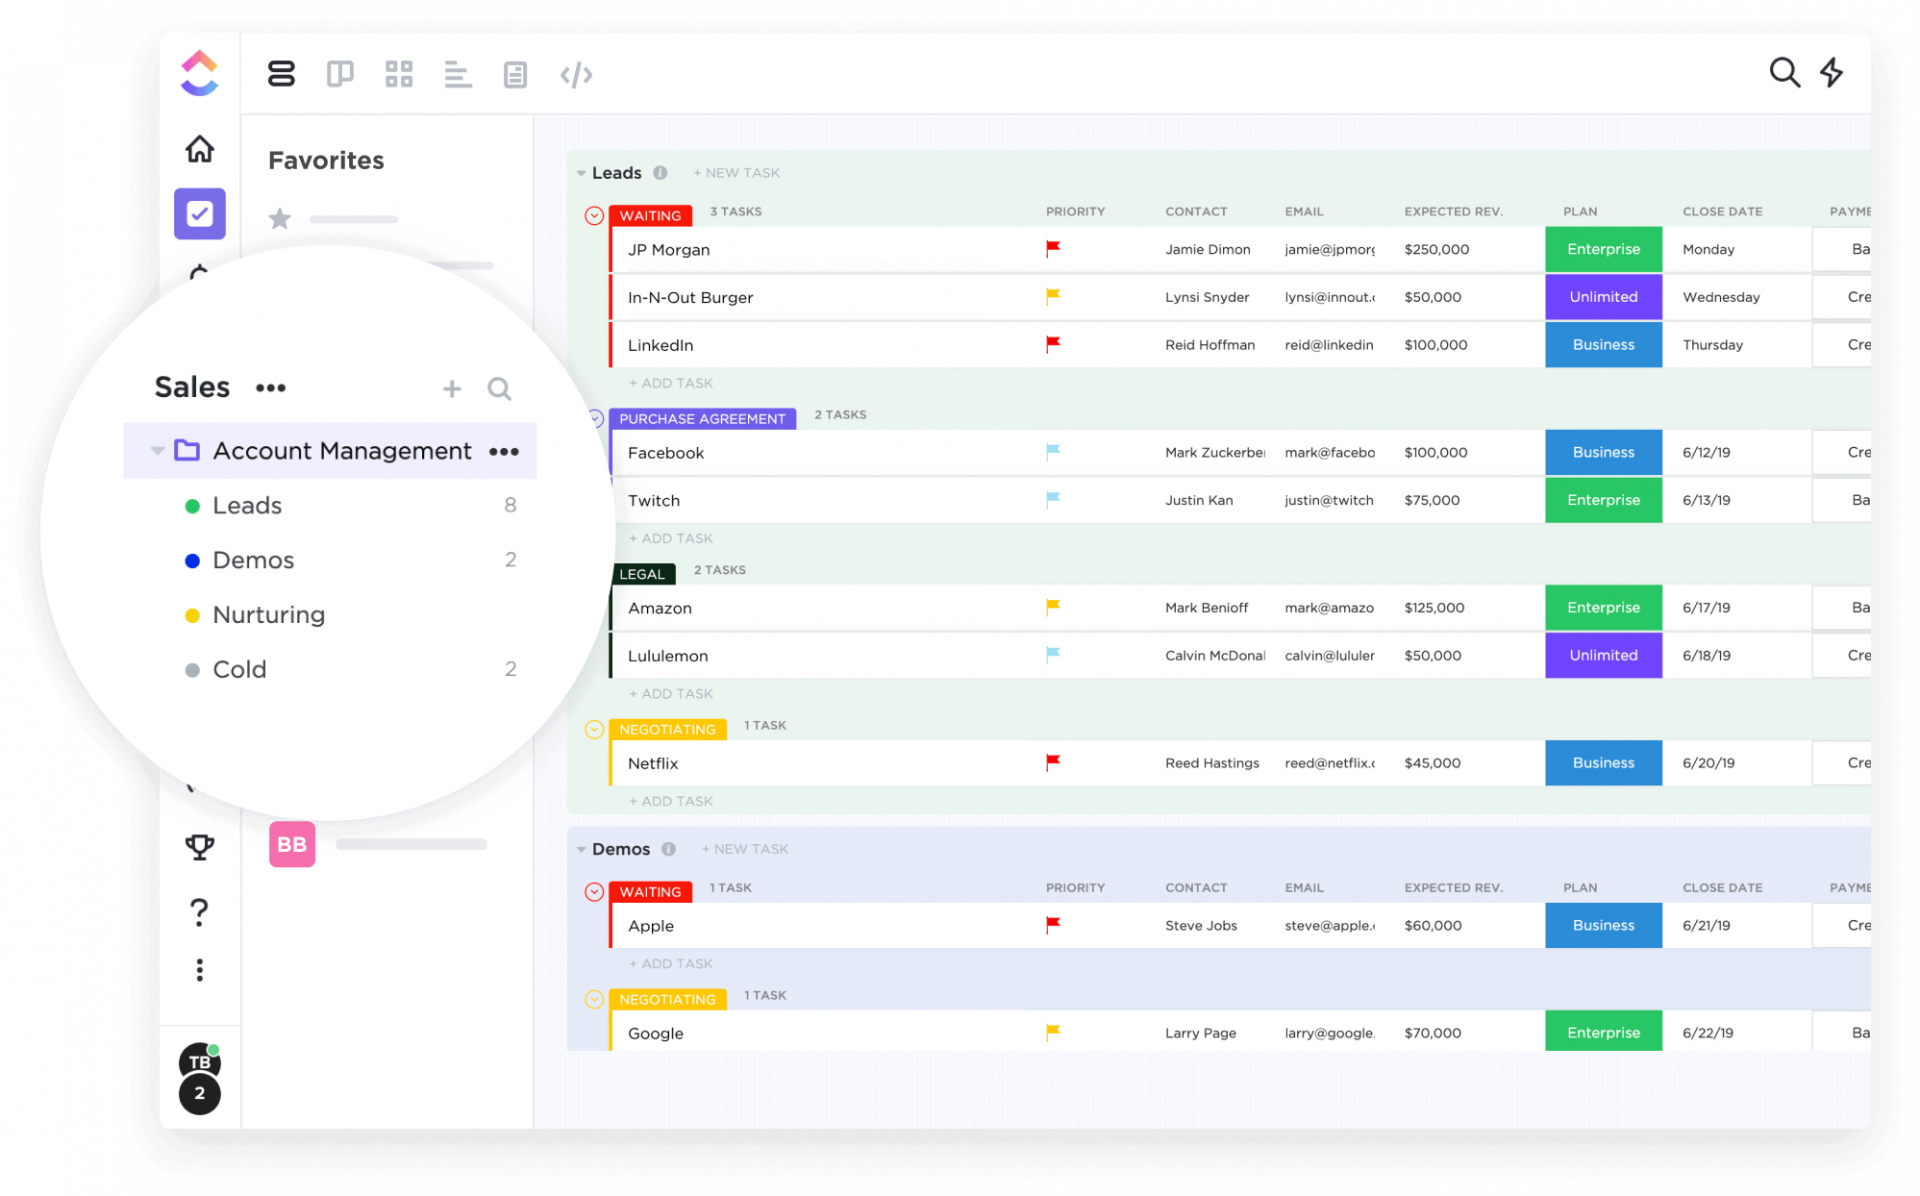Image resolution: width=1920 pixels, height=1196 pixels.
Task: Select the Account Management folder
Action: click(x=330, y=451)
